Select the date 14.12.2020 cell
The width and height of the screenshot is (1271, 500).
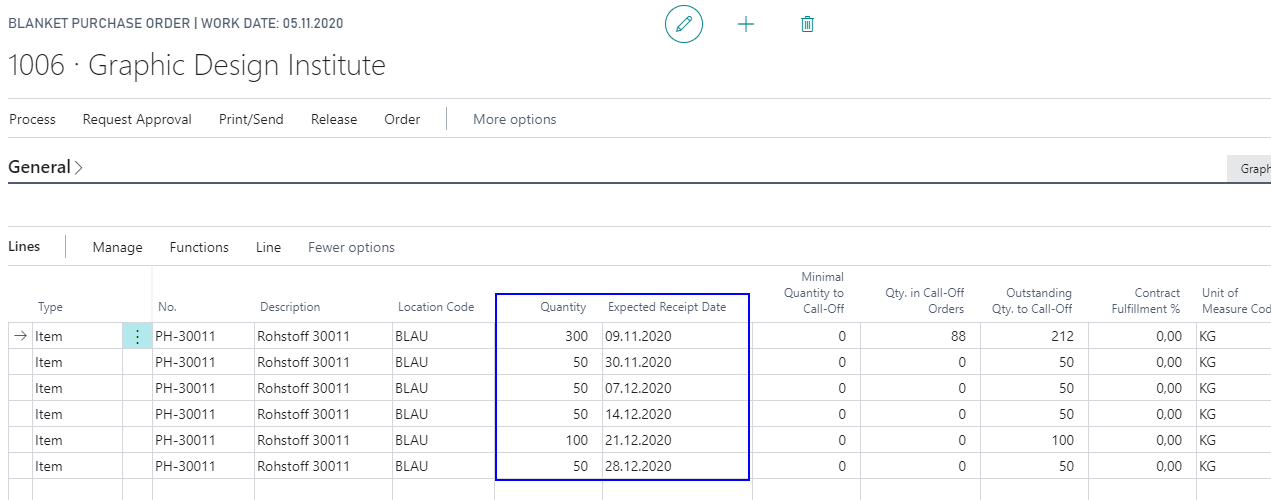coord(675,414)
